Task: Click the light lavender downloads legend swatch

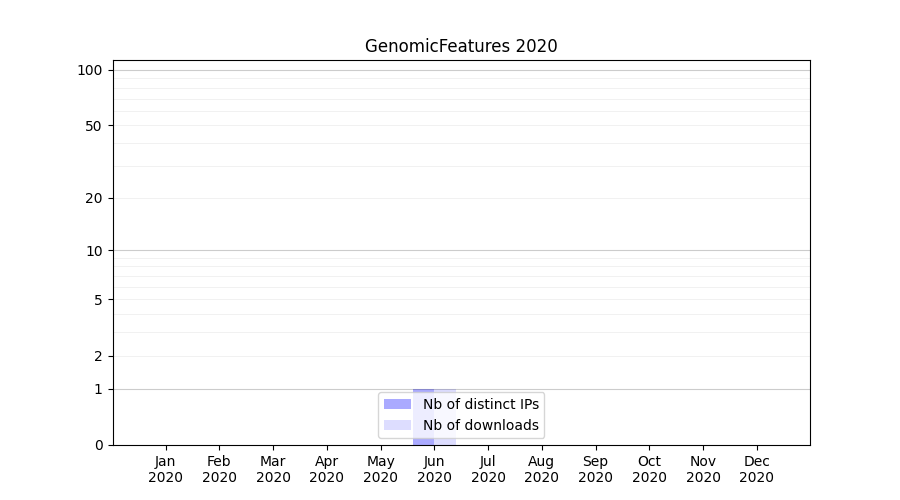Action: (x=397, y=425)
